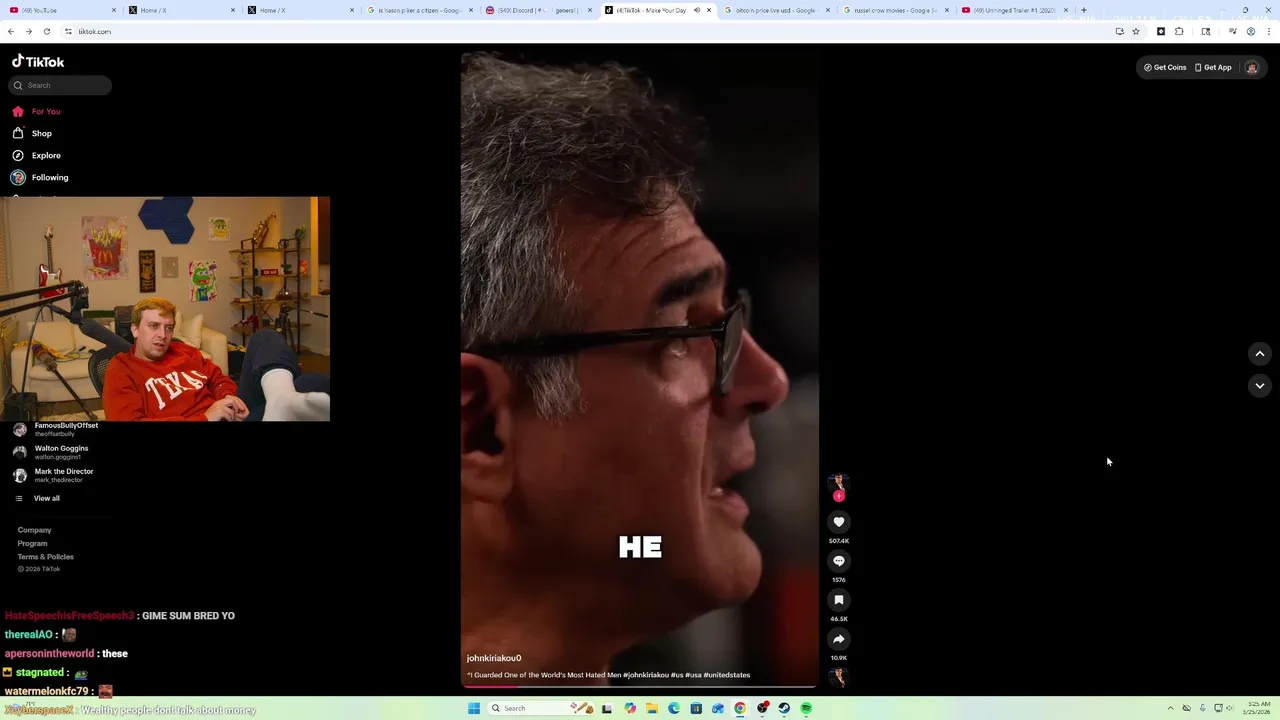Open the creator's avatar above the like button
This screenshot has height=720, width=1280.
point(839,484)
